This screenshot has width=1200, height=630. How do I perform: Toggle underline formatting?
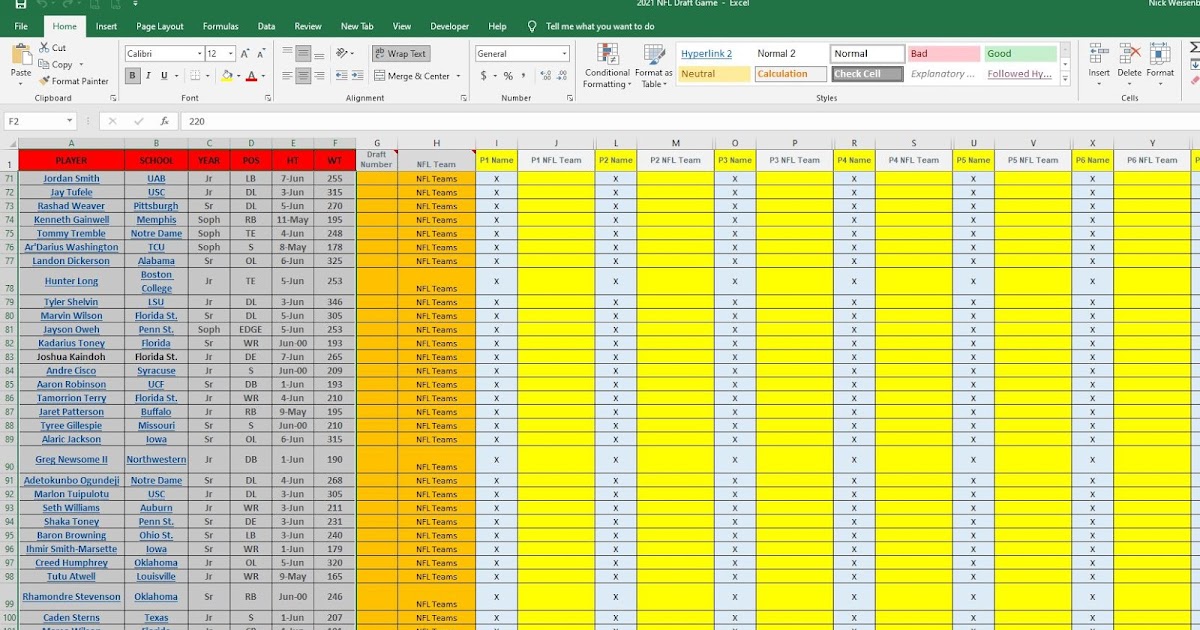pyautogui.click(x=162, y=75)
